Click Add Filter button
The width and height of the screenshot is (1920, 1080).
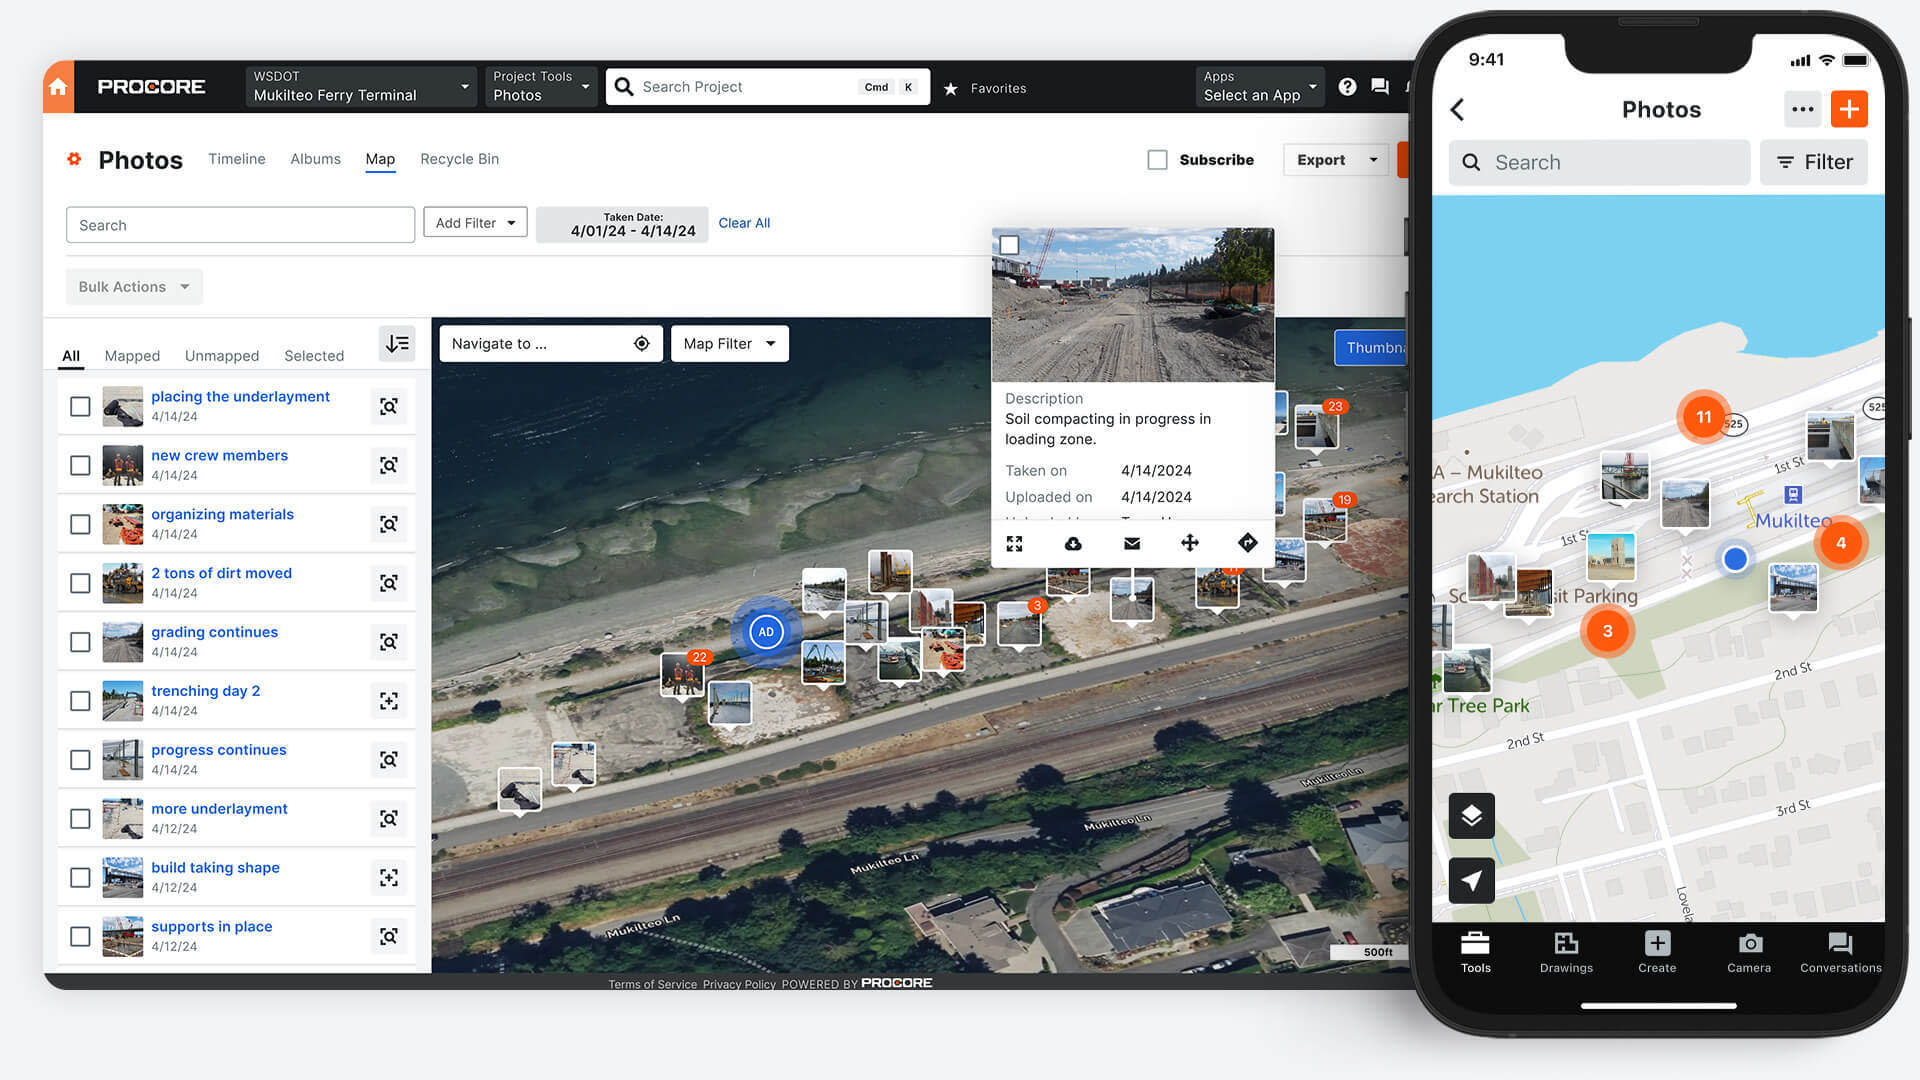(475, 223)
